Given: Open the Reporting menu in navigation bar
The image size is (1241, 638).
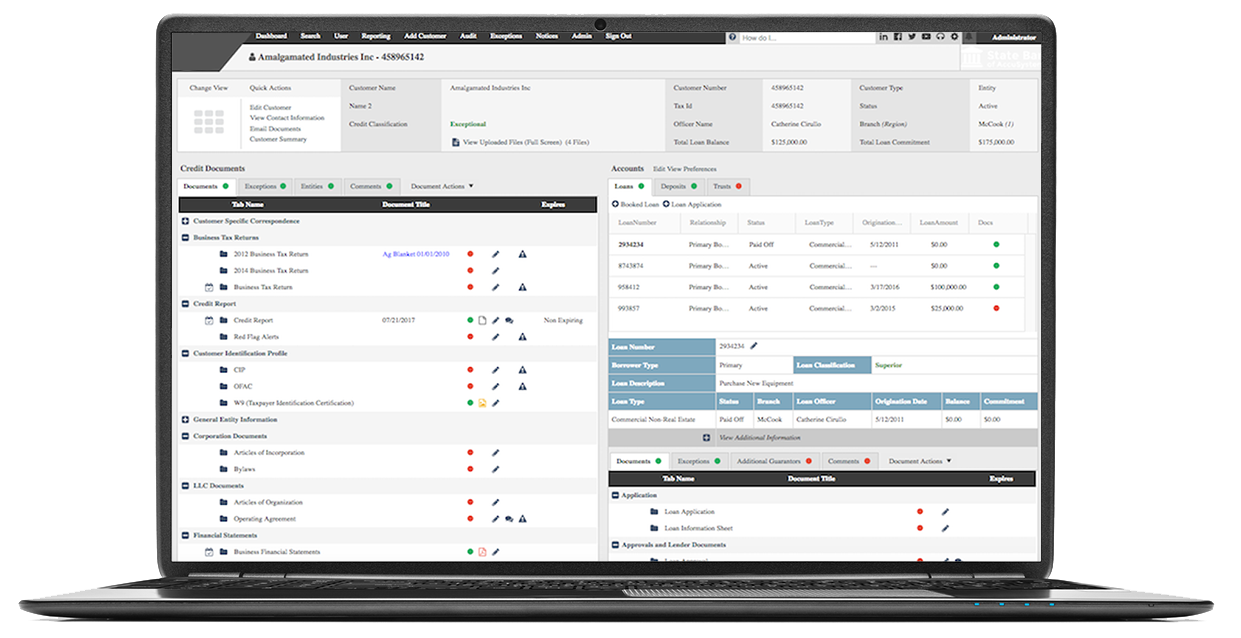Looking at the screenshot, I should pyautogui.click(x=376, y=36).
